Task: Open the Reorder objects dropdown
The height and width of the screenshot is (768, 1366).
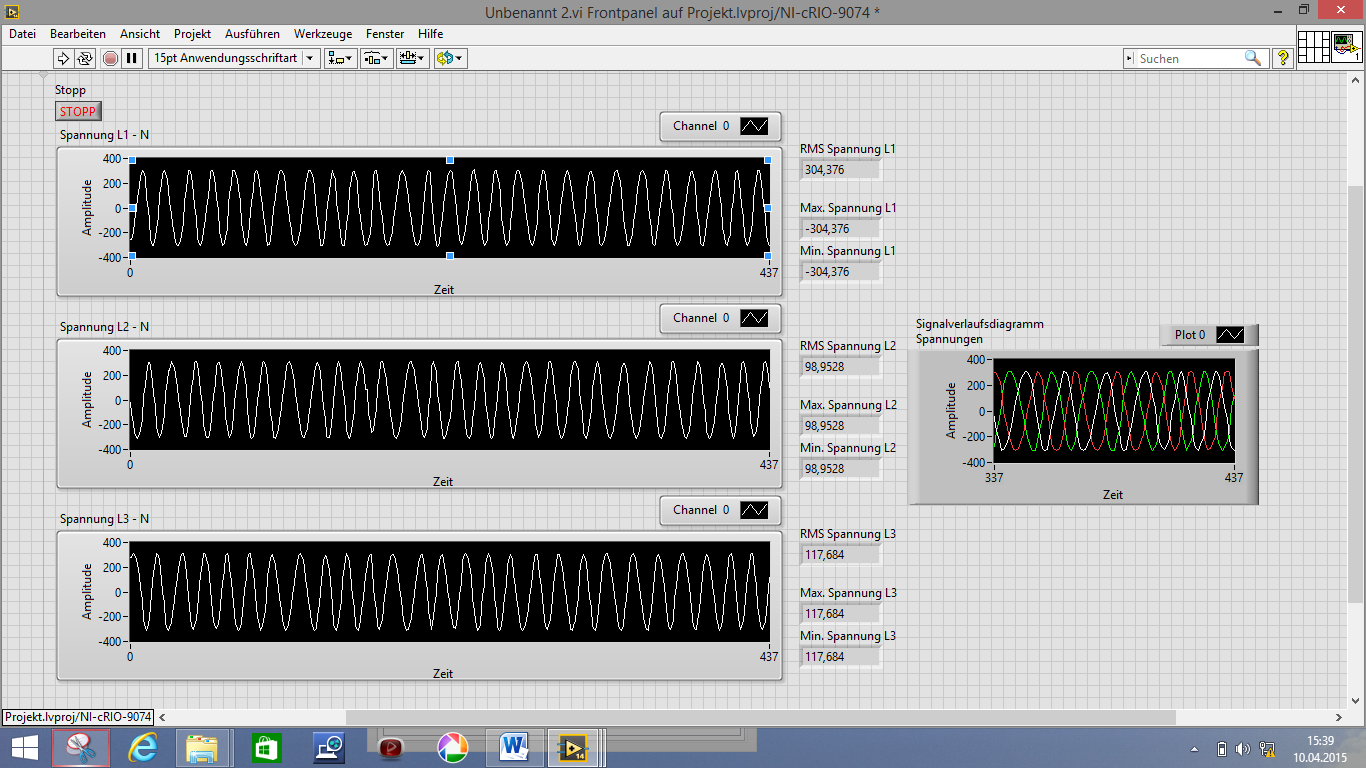Action: pyautogui.click(x=450, y=58)
